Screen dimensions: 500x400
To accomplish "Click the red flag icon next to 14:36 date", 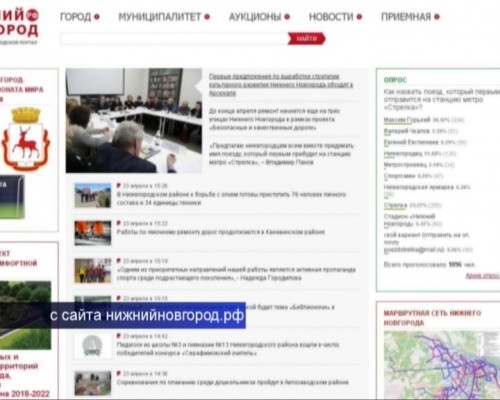I will [119, 373].
